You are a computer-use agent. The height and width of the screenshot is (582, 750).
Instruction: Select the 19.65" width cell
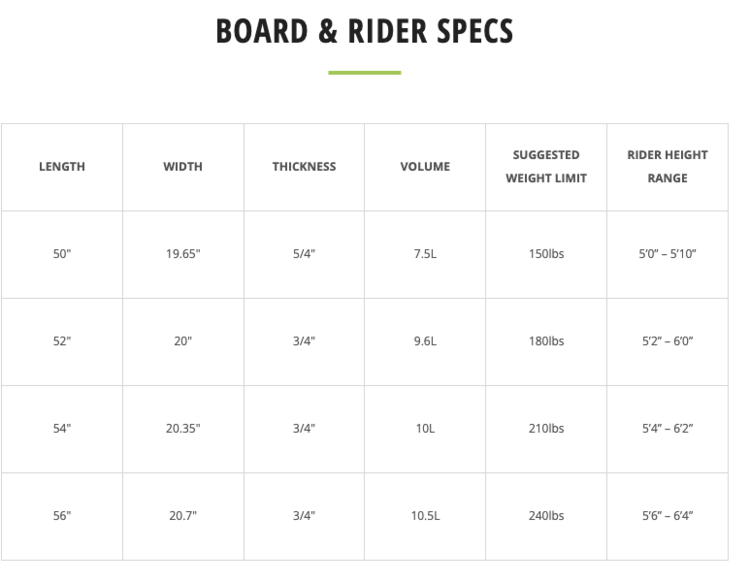coord(183,254)
